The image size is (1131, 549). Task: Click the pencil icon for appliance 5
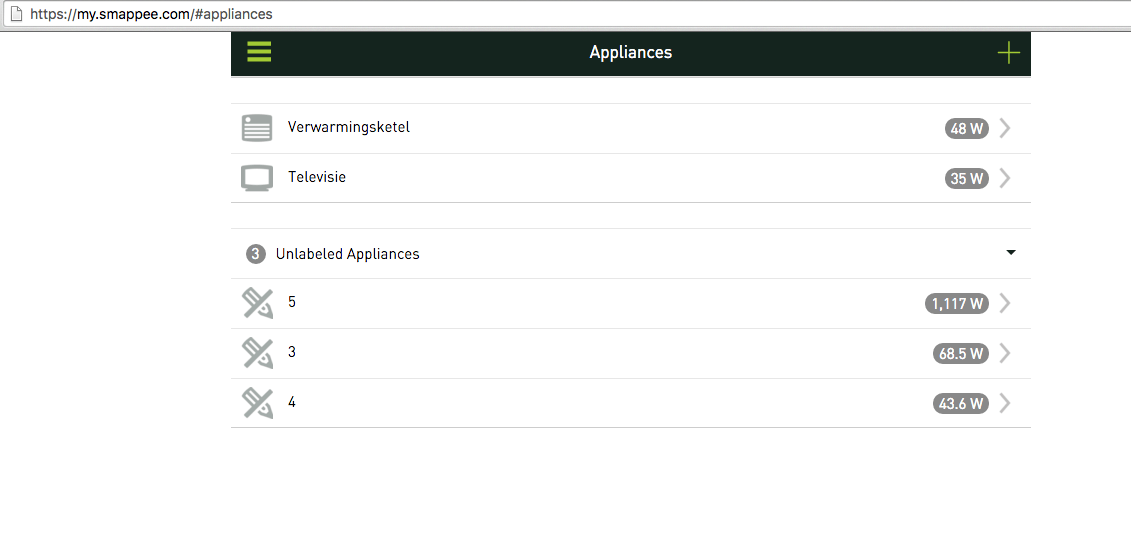(x=257, y=303)
